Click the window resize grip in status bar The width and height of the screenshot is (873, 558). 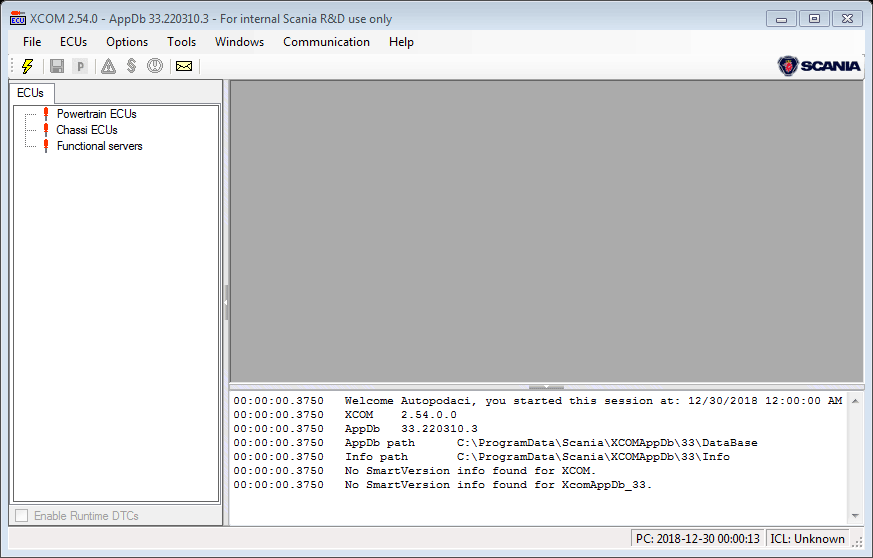click(857, 541)
